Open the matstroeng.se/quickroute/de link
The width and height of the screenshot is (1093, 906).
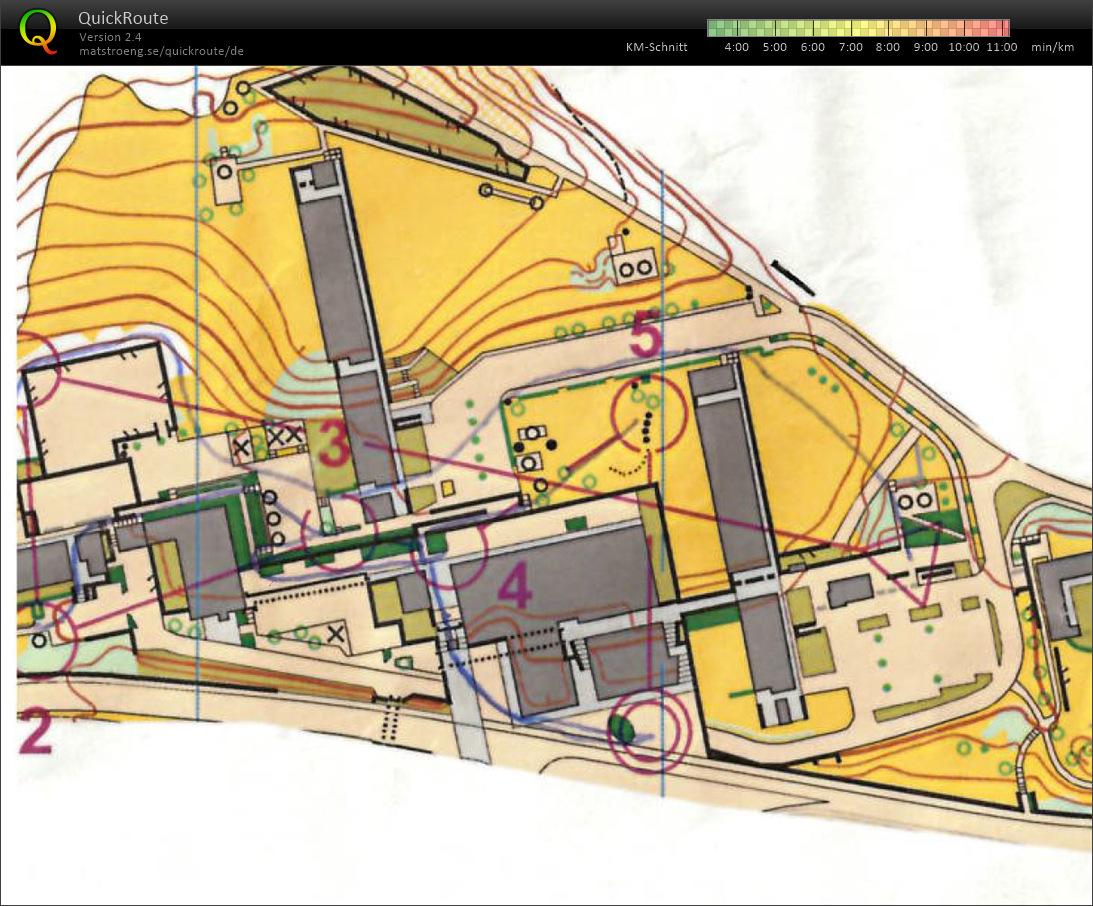click(162, 50)
